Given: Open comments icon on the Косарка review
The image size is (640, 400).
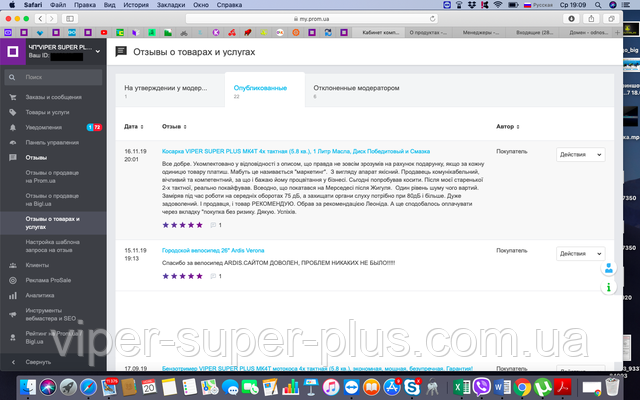Looking at the screenshot, I should [x=213, y=225].
